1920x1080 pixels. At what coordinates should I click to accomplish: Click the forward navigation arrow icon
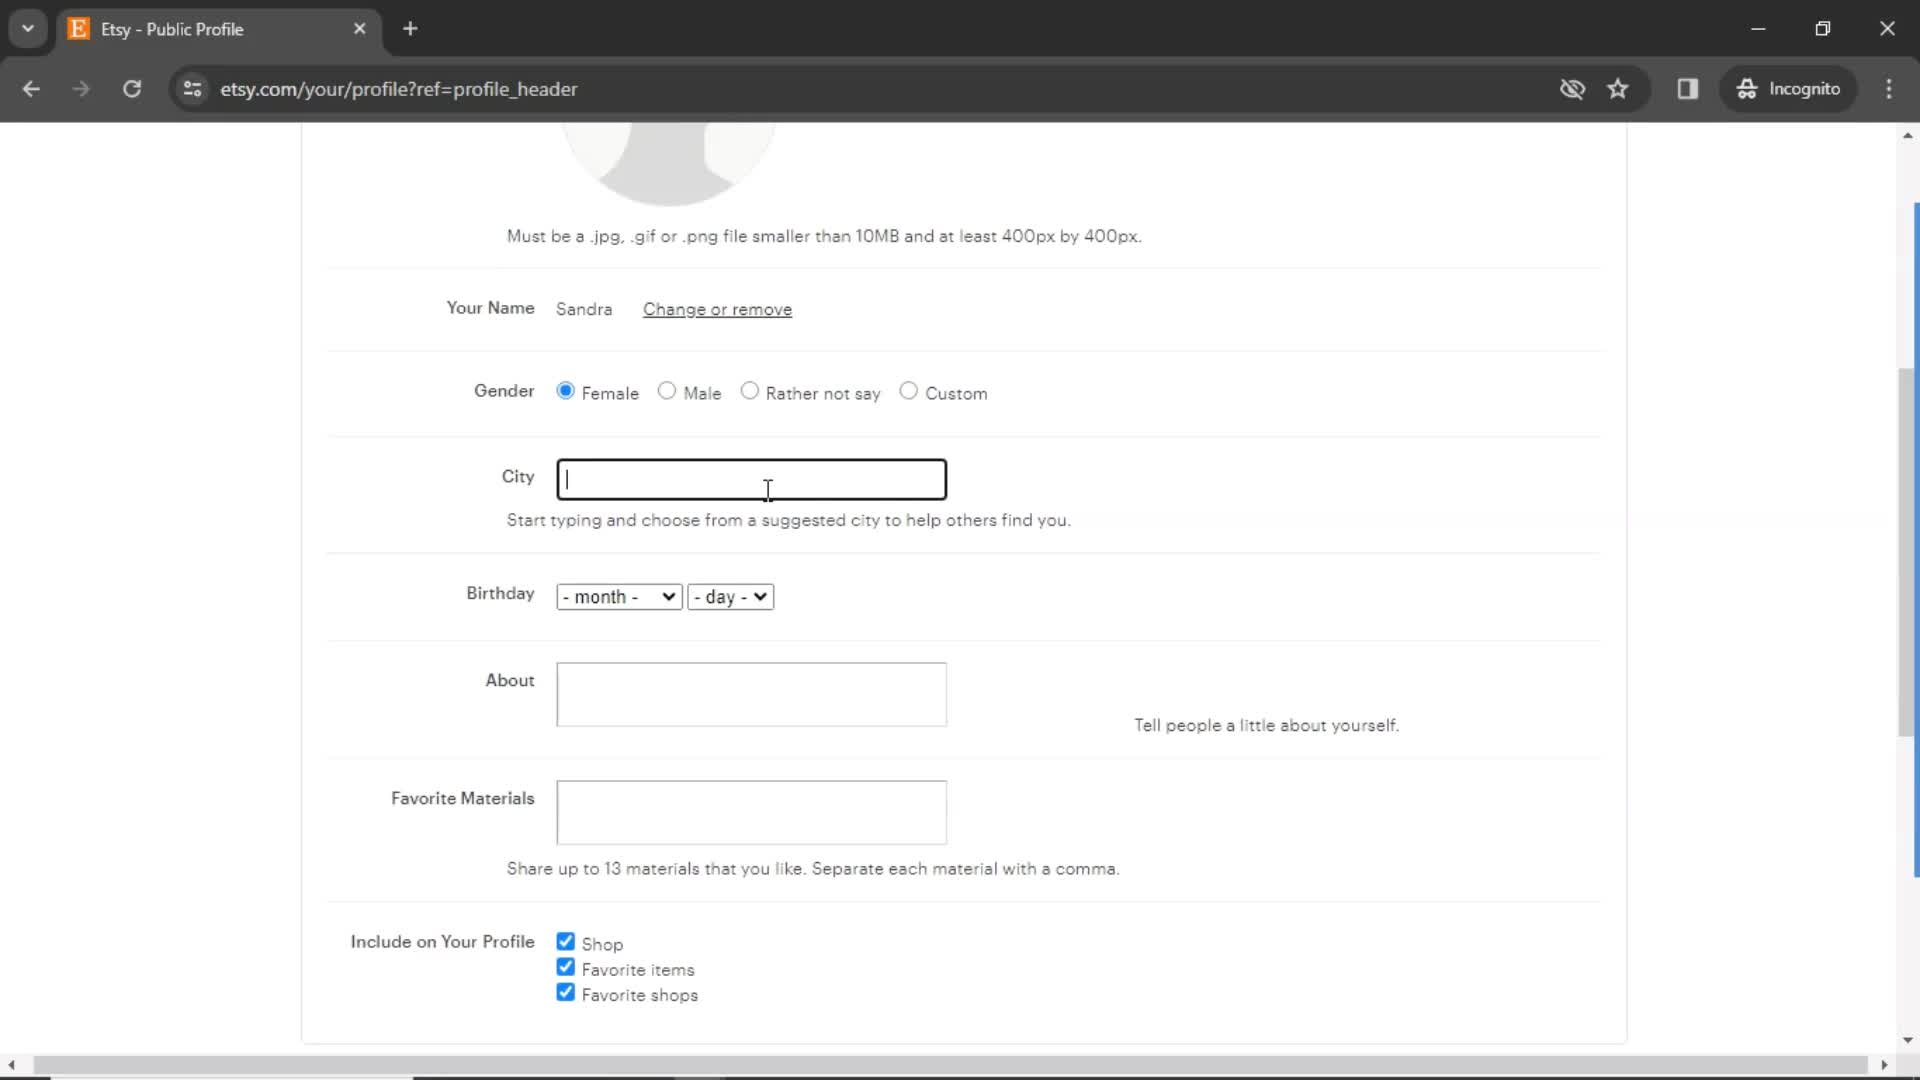click(82, 88)
